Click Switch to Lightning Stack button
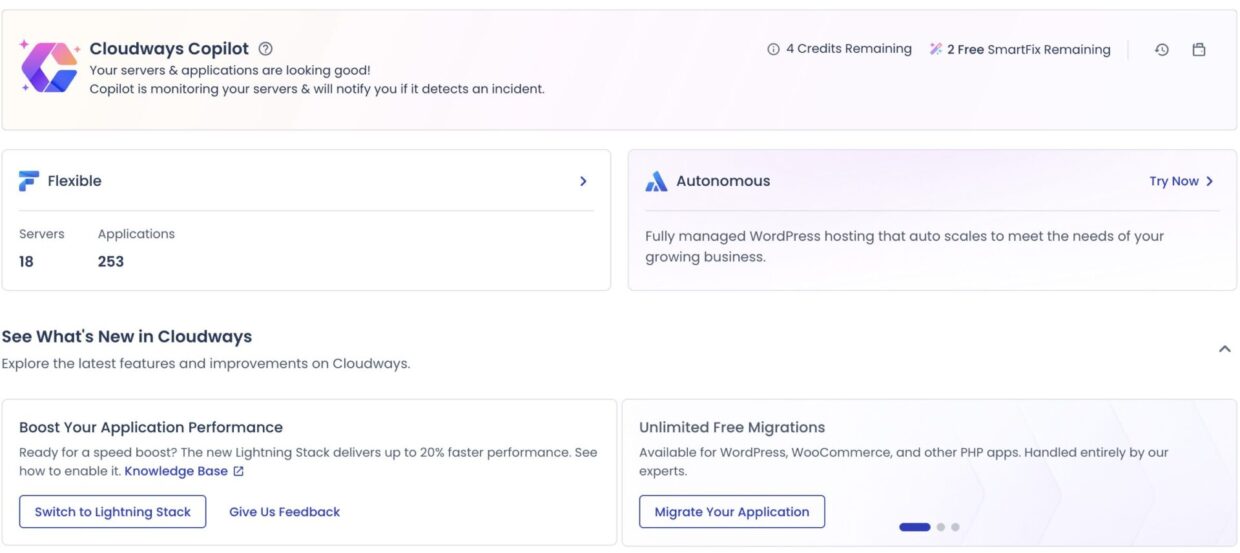The image size is (1240, 553). tap(113, 511)
